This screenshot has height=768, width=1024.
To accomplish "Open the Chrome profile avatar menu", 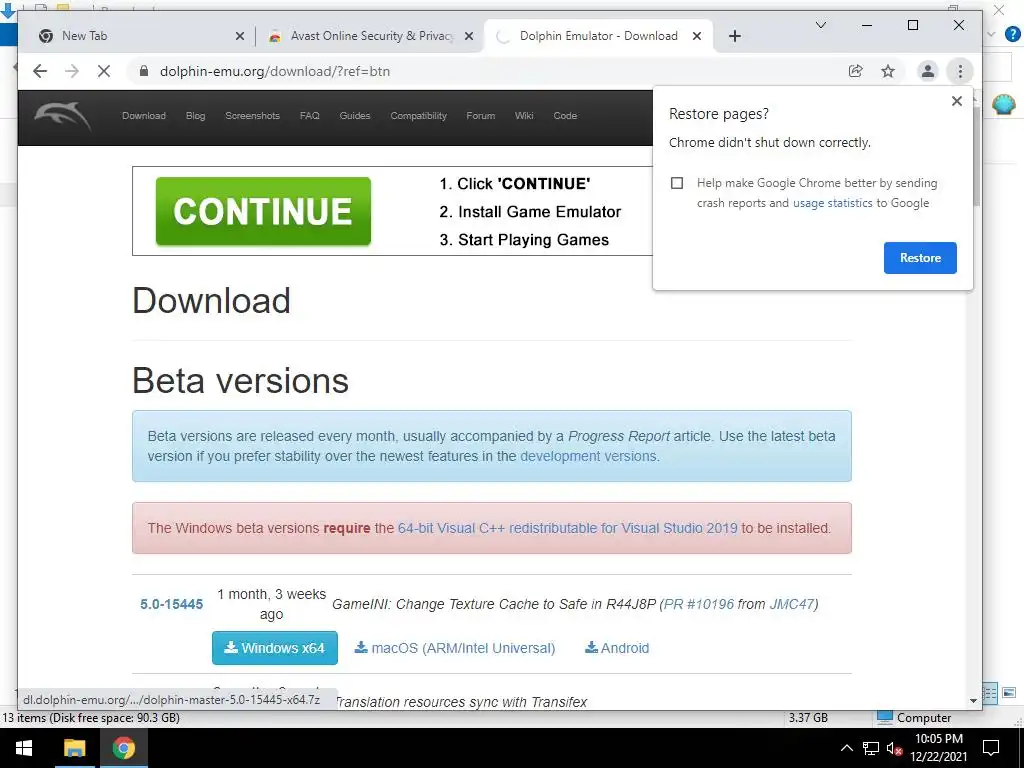I will [x=927, y=71].
